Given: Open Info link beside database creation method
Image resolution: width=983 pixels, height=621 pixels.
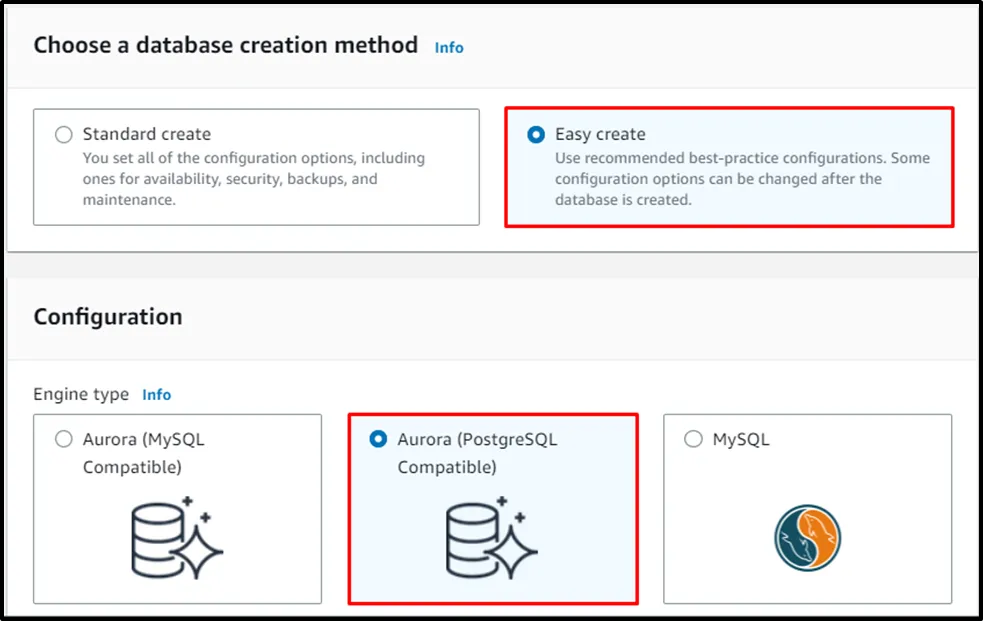Looking at the screenshot, I should (x=449, y=47).
